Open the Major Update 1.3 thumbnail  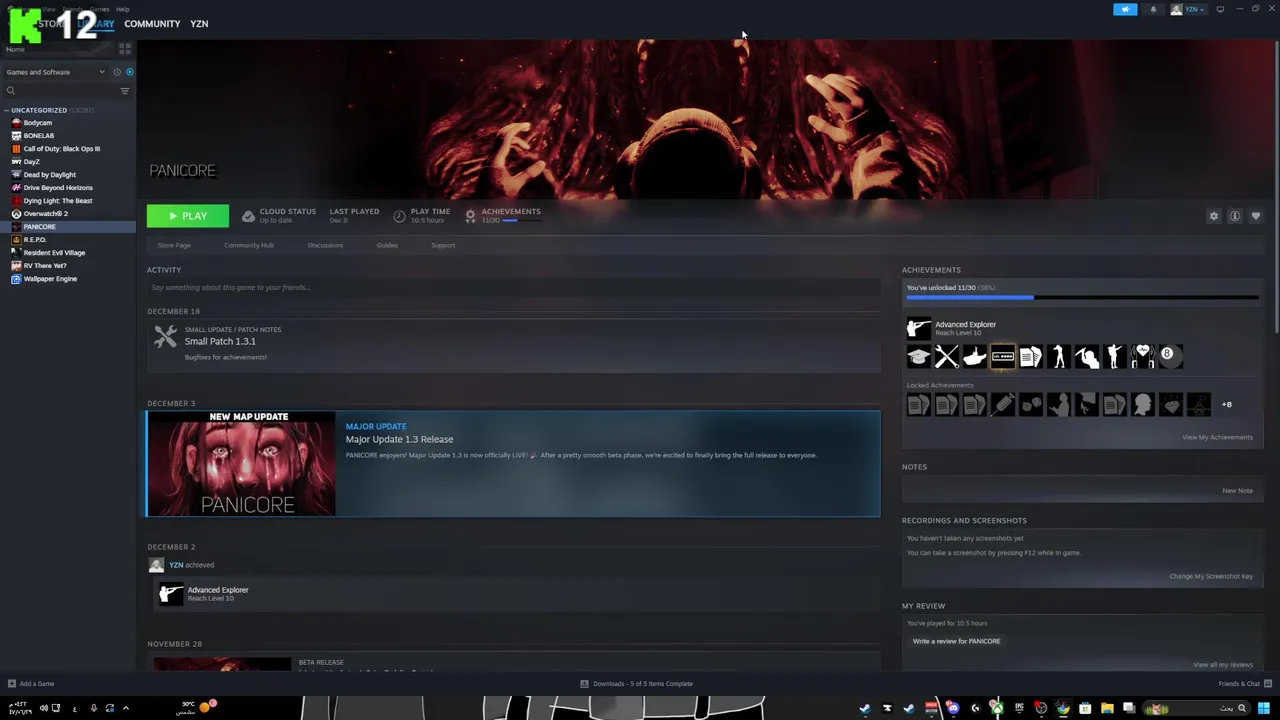(241, 464)
